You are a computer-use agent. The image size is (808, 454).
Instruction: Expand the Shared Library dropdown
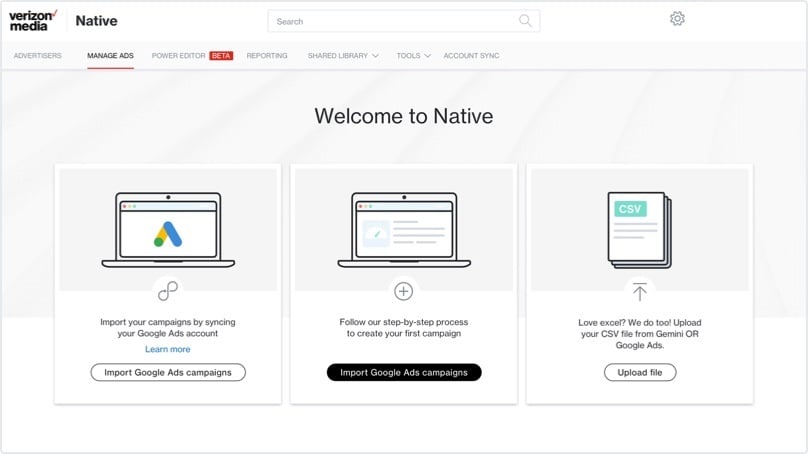point(343,56)
